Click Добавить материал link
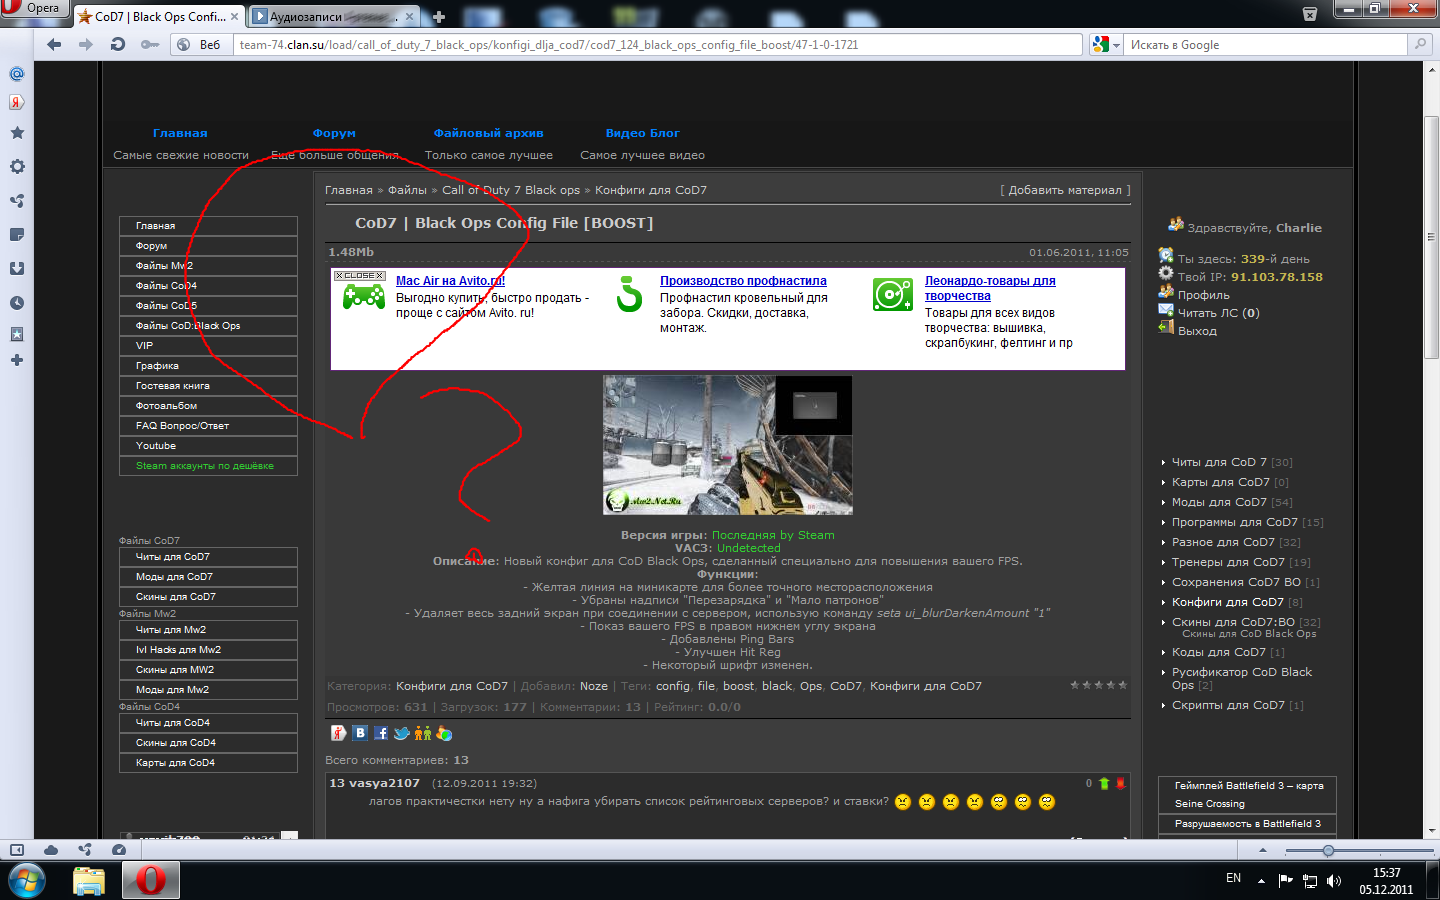The image size is (1440, 900). [x=1065, y=190]
